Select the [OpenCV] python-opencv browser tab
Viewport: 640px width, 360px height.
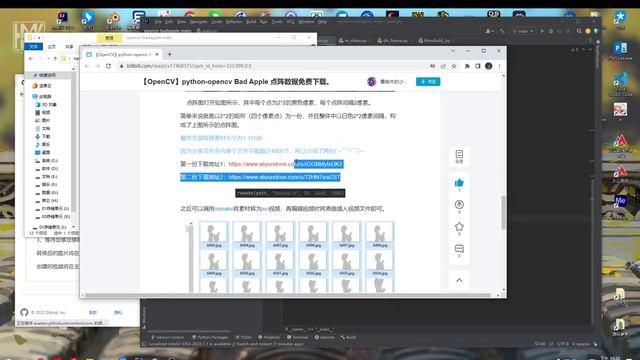(122, 54)
